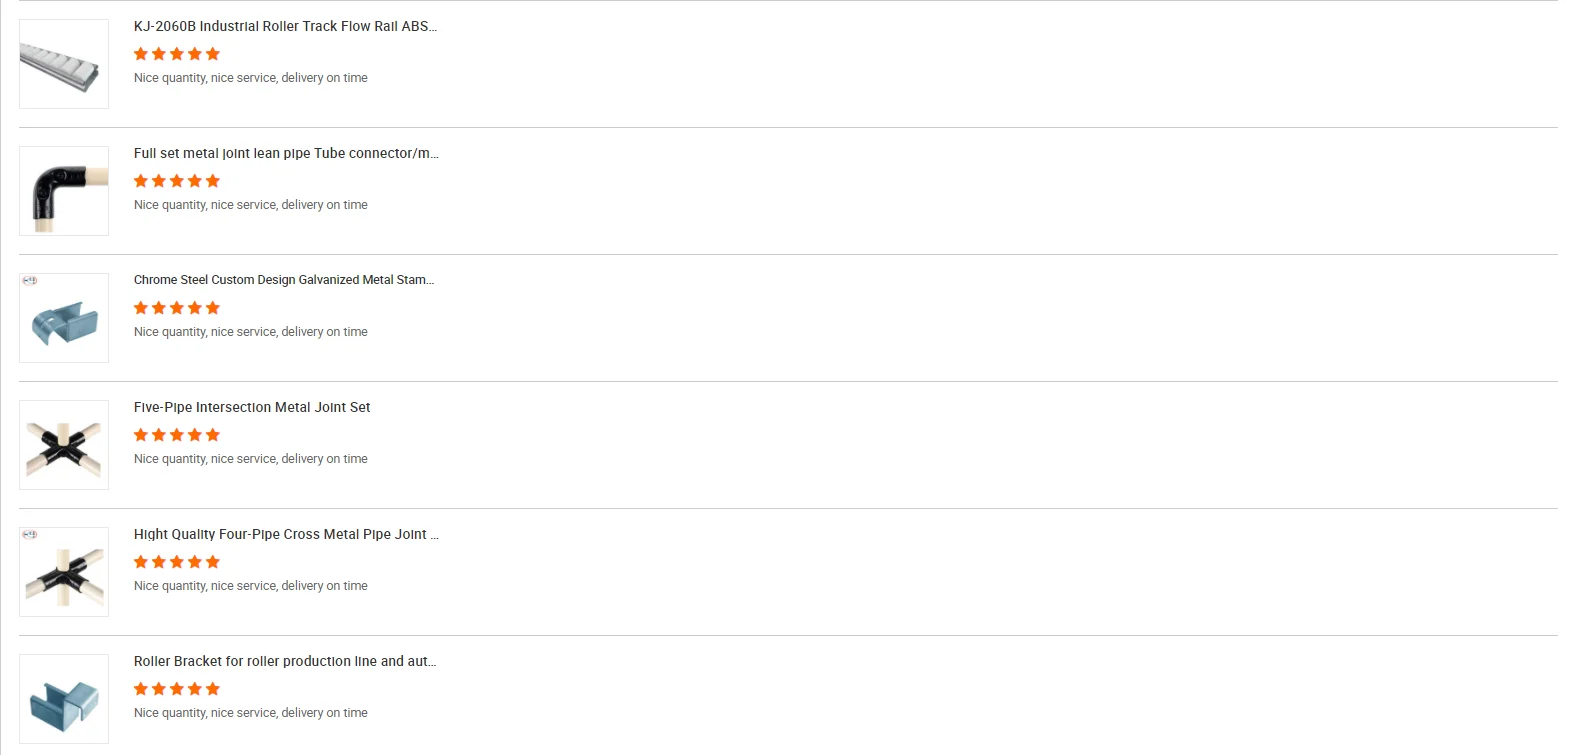The image size is (1576, 755).
Task: Click the Five-Pipe Intersection joint thumbnail
Action: [x=64, y=445]
